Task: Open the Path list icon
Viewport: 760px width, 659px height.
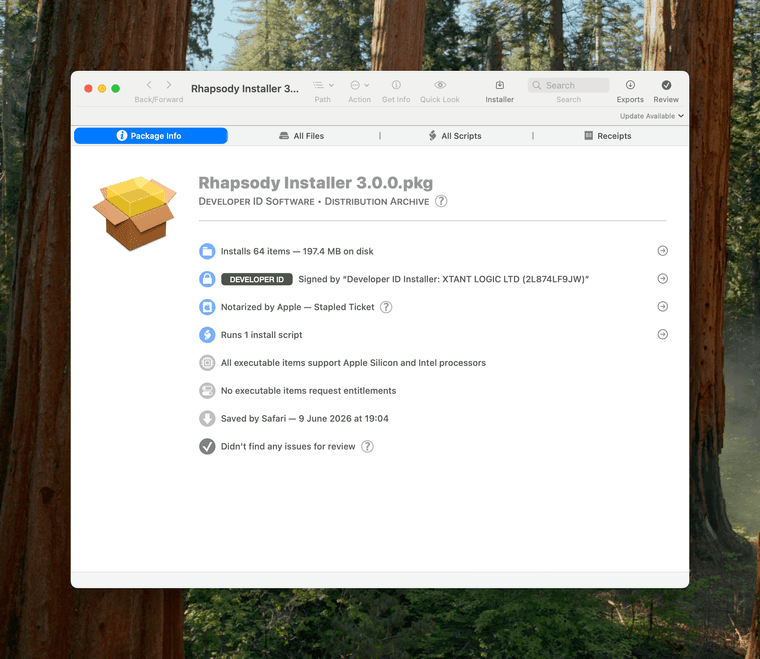Action: click(x=318, y=85)
